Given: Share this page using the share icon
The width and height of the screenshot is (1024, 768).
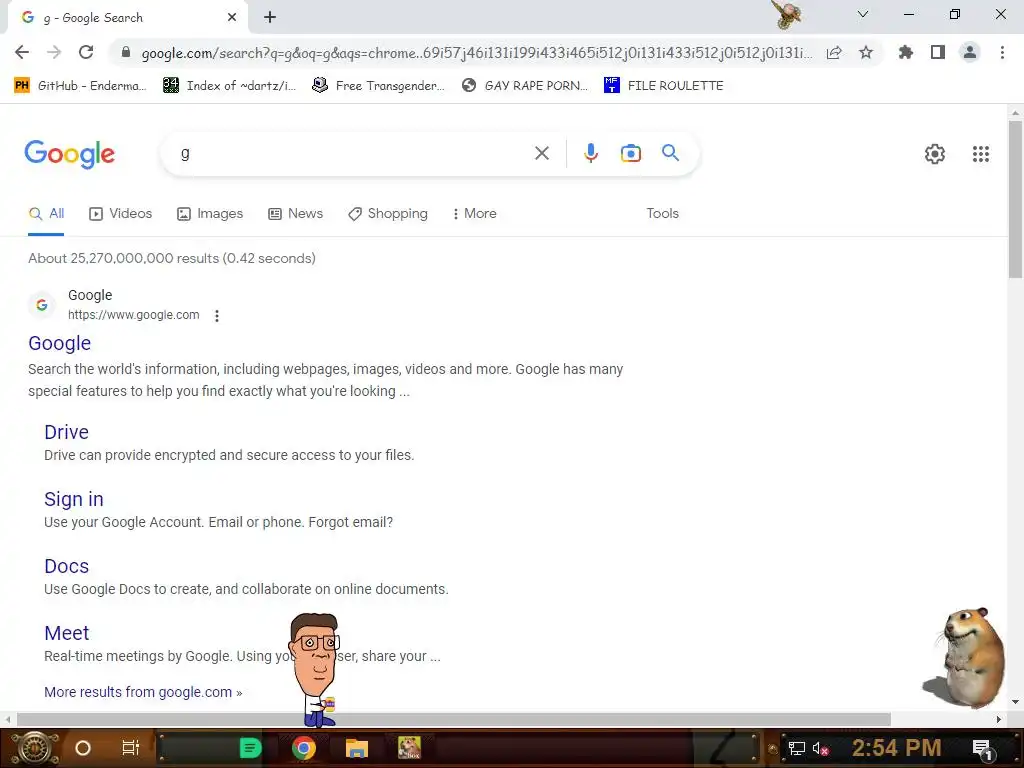Looking at the screenshot, I should pyautogui.click(x=834, y=52).
